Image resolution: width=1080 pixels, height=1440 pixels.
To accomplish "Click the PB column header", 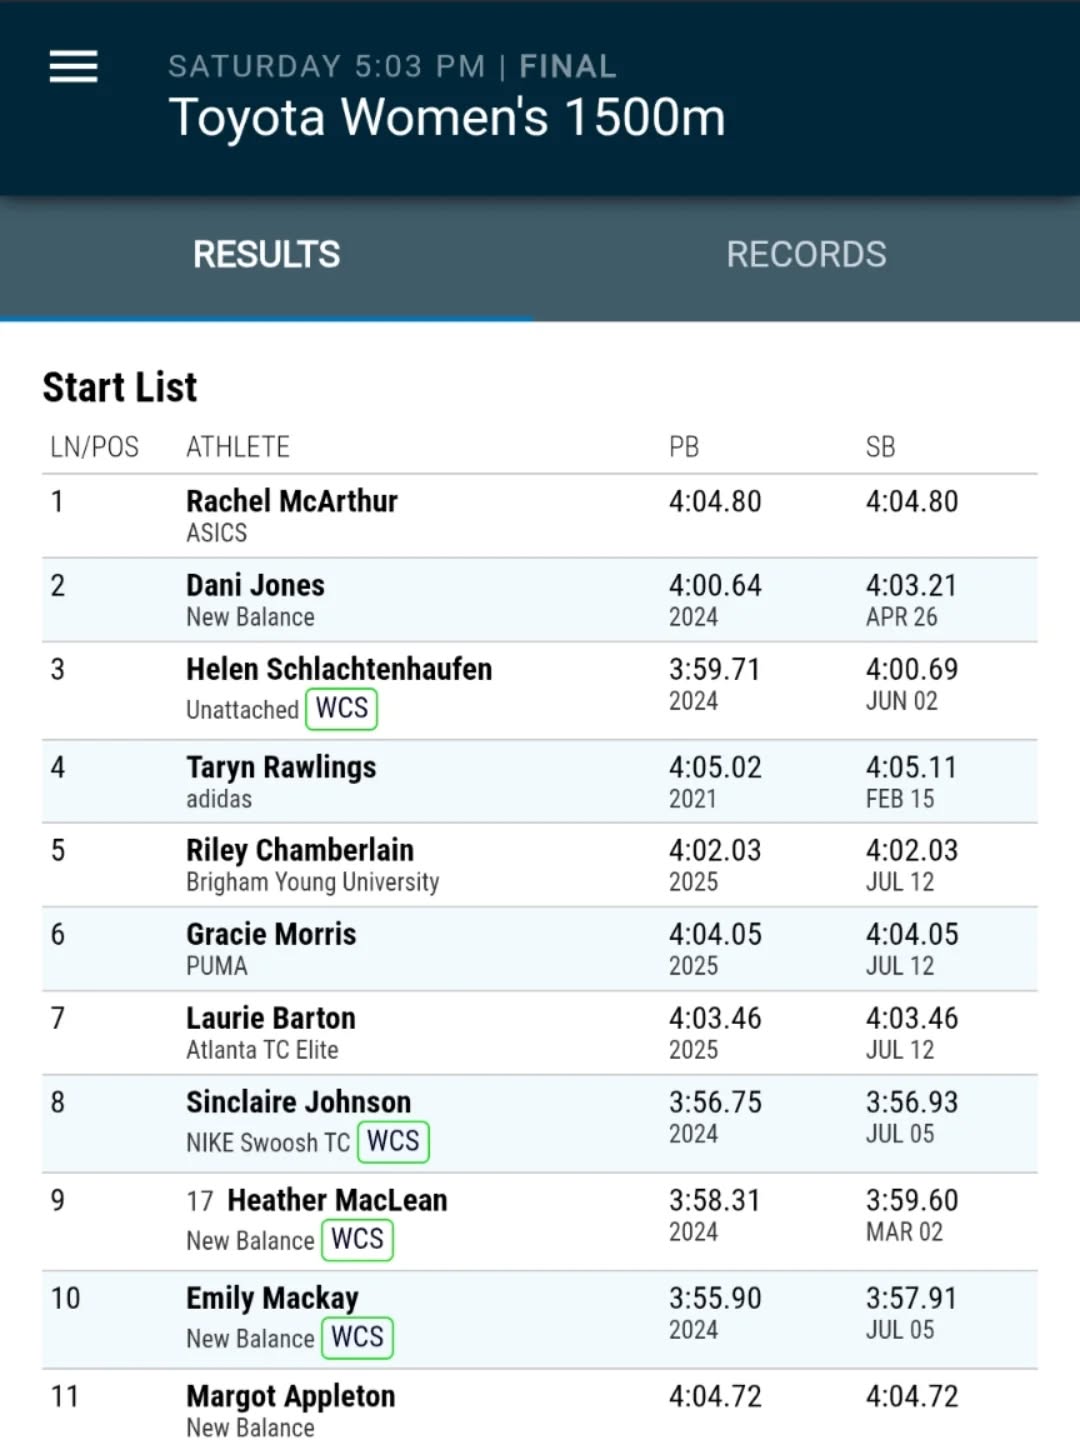I will click(685, 447).
